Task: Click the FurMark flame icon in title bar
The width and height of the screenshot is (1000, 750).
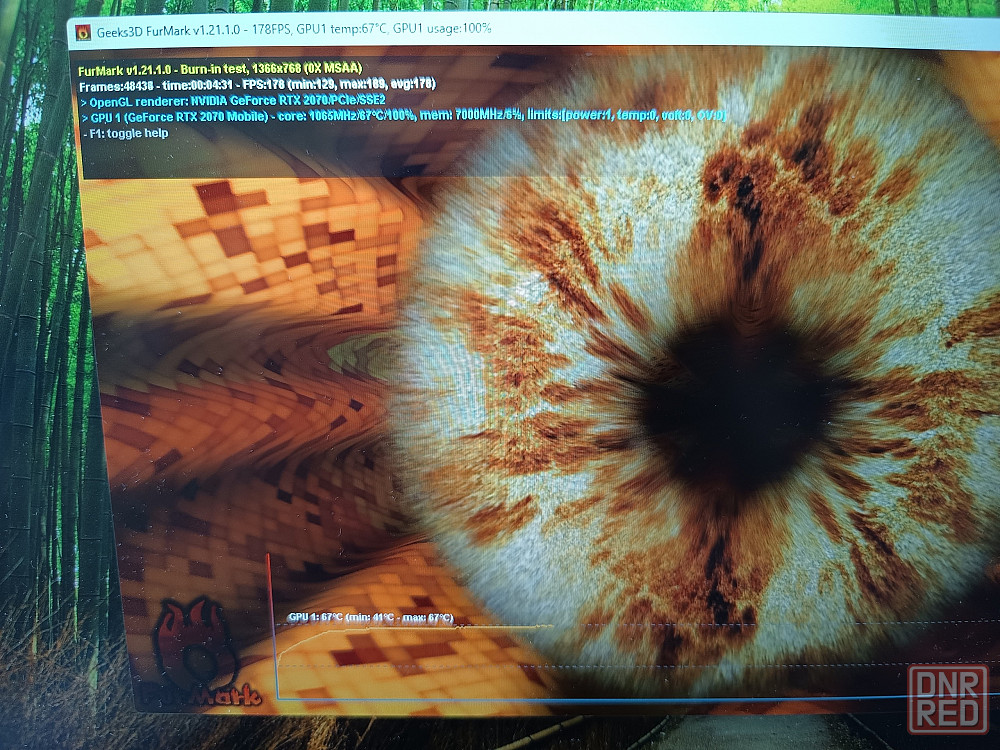Action: tap(83, 30)
